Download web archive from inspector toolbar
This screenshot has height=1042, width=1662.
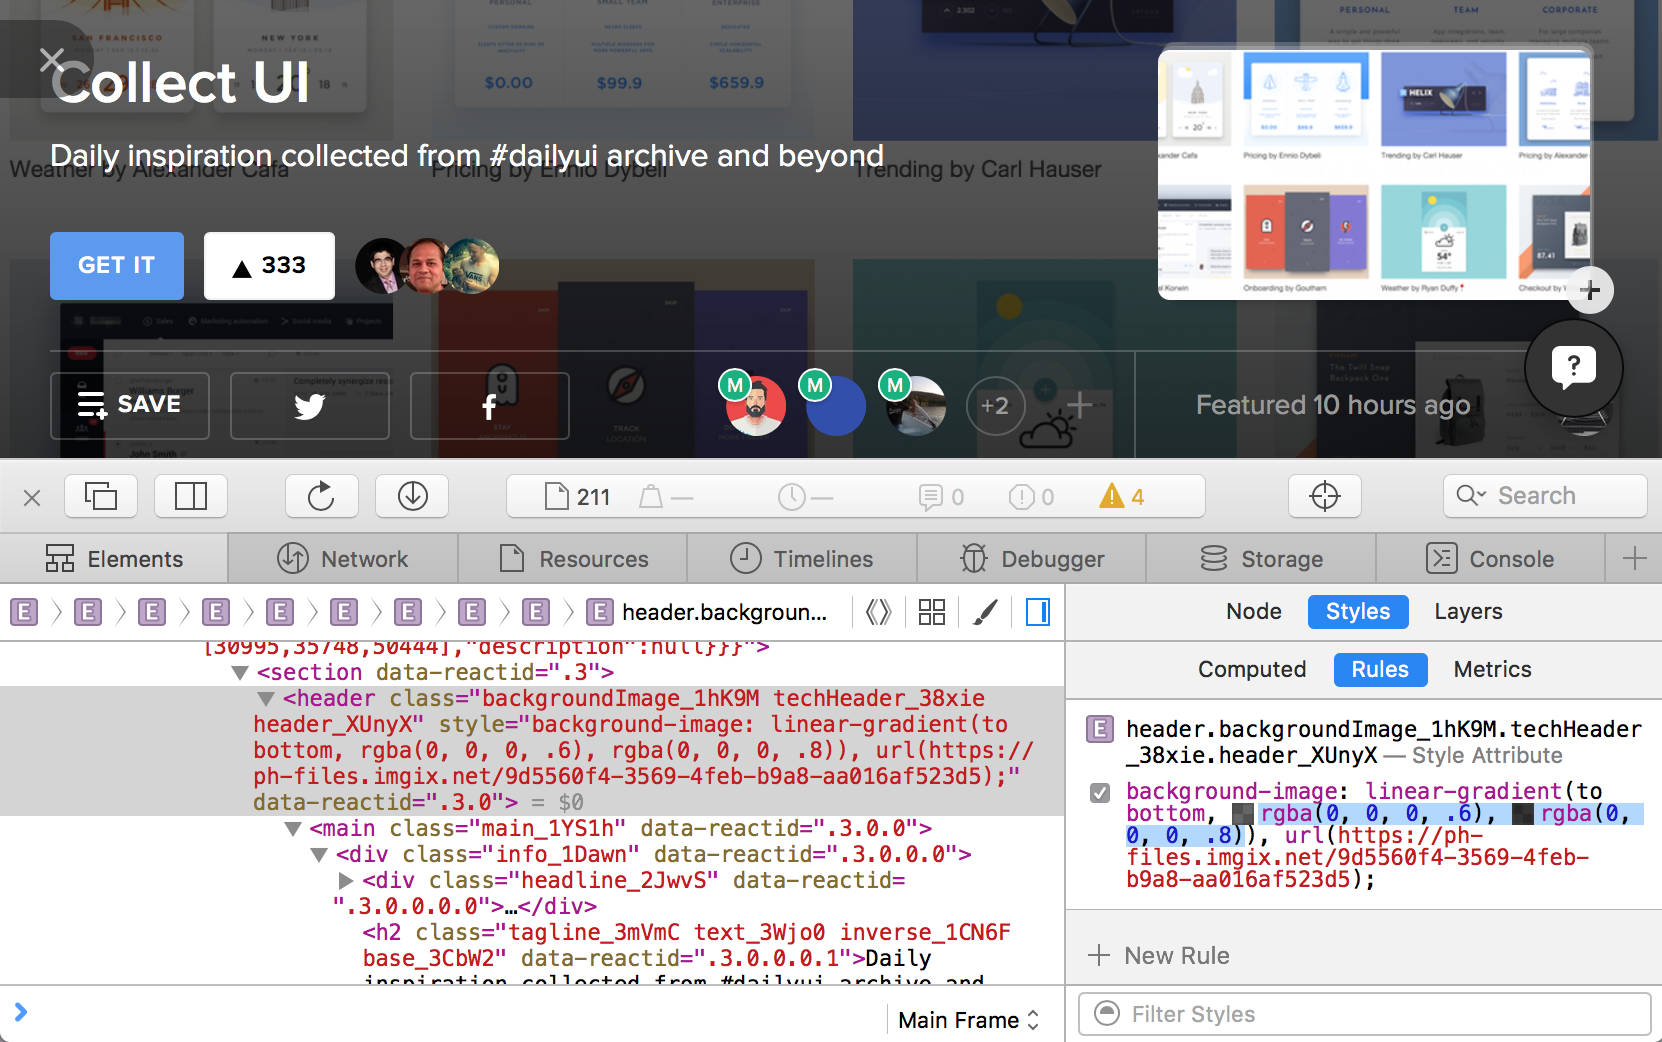click(x=412, y=496)
